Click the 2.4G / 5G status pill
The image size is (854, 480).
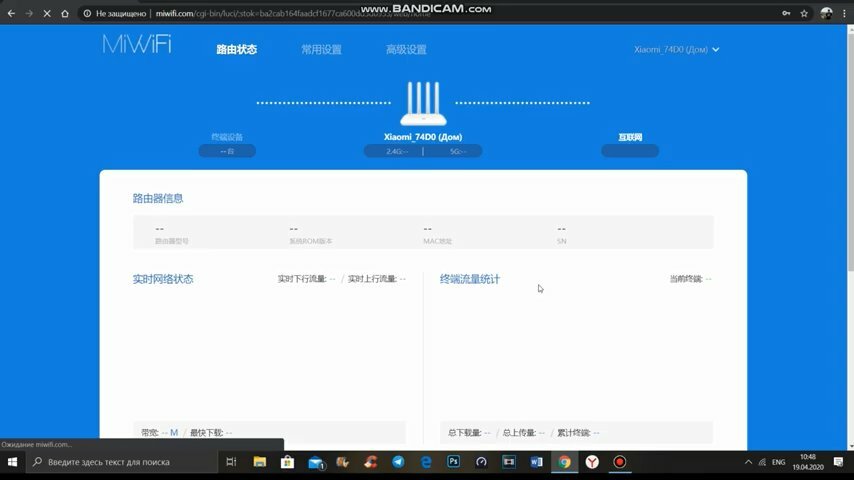(x=423, y=151)
